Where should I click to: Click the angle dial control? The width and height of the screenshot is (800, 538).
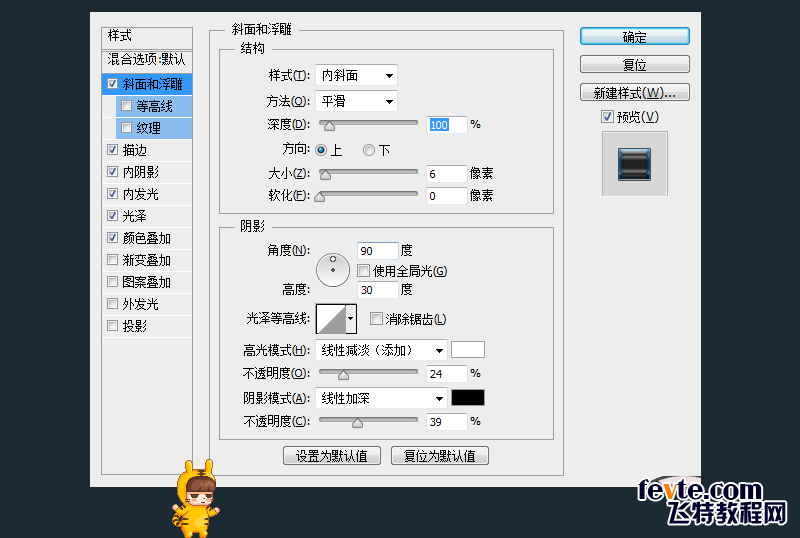point(333,270)
